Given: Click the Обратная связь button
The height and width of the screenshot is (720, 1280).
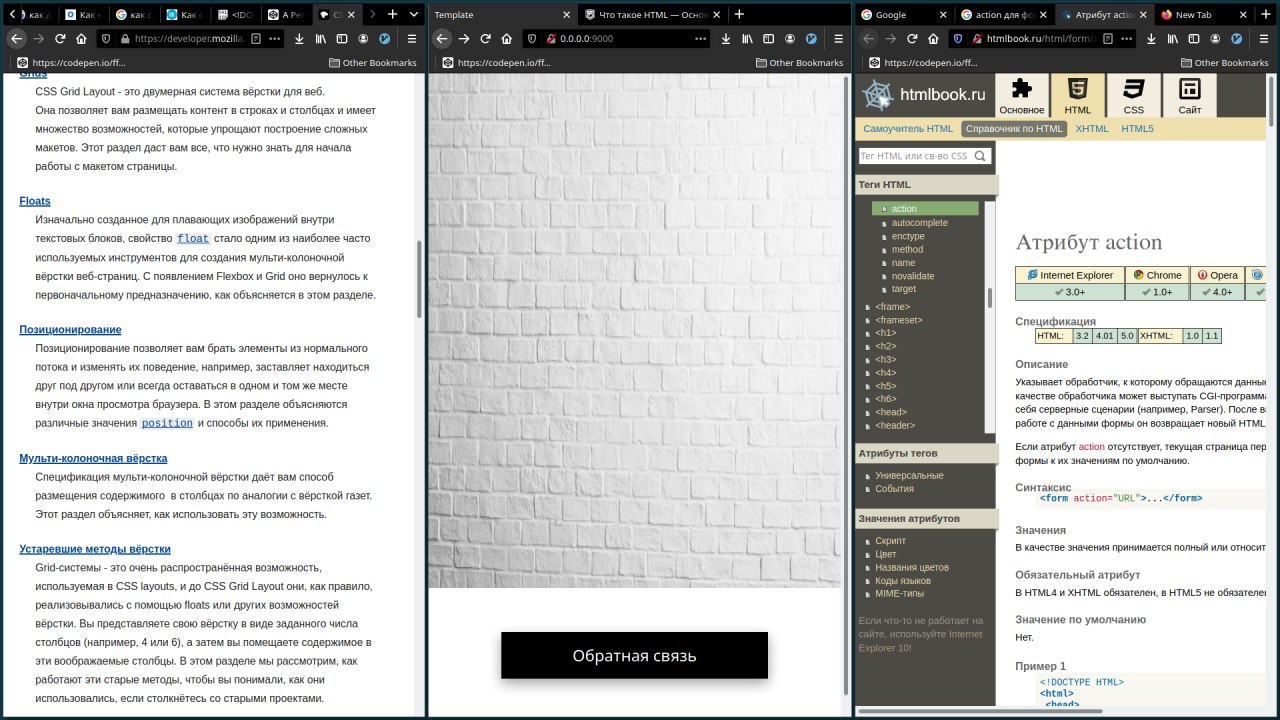Looking at the screenshot, I should 634,656.
